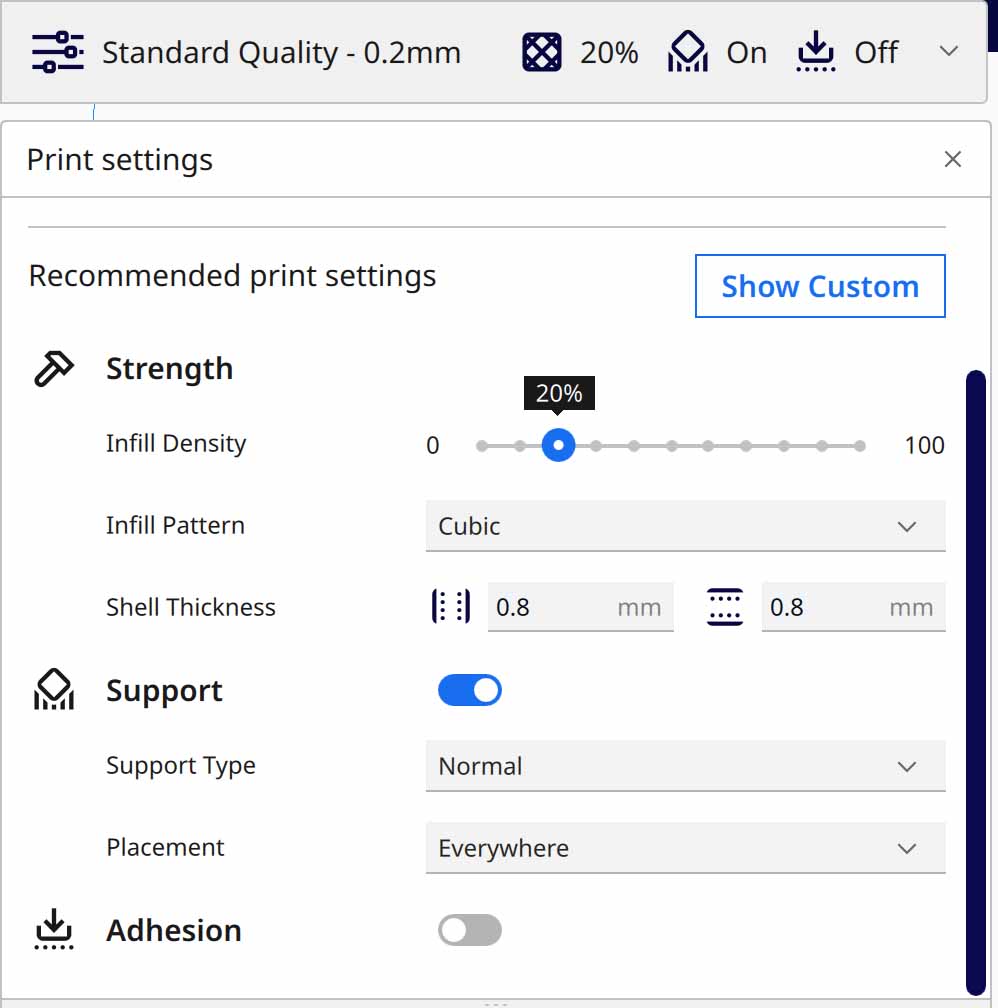
Task: Enable the Adhesion toggle switch
Action: tap(470, 930)
